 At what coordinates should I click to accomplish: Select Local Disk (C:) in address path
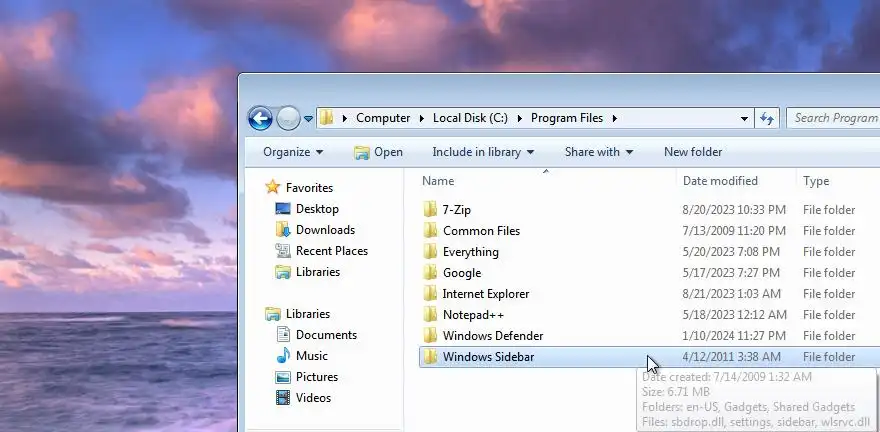tap(470, 118)
